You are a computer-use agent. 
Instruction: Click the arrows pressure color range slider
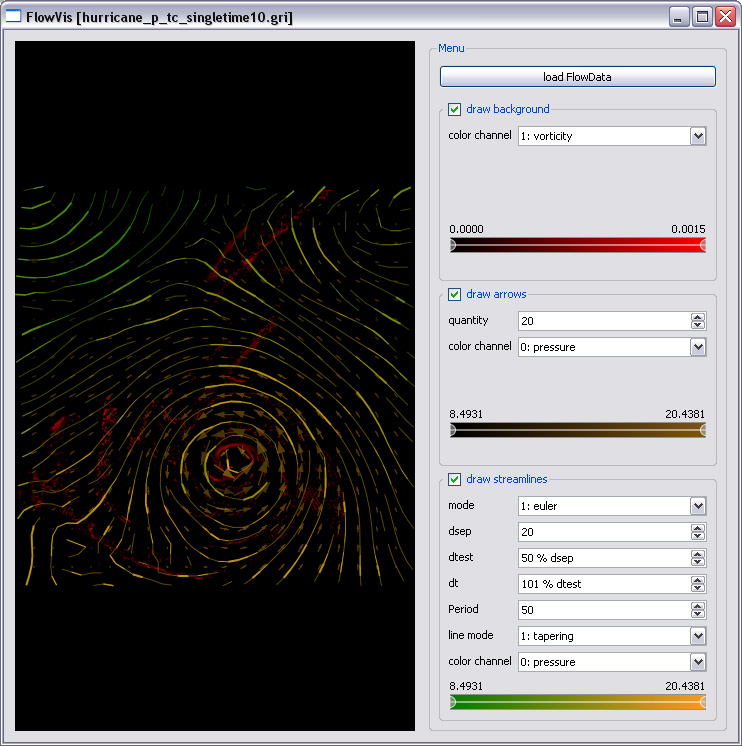click(577, 430)
